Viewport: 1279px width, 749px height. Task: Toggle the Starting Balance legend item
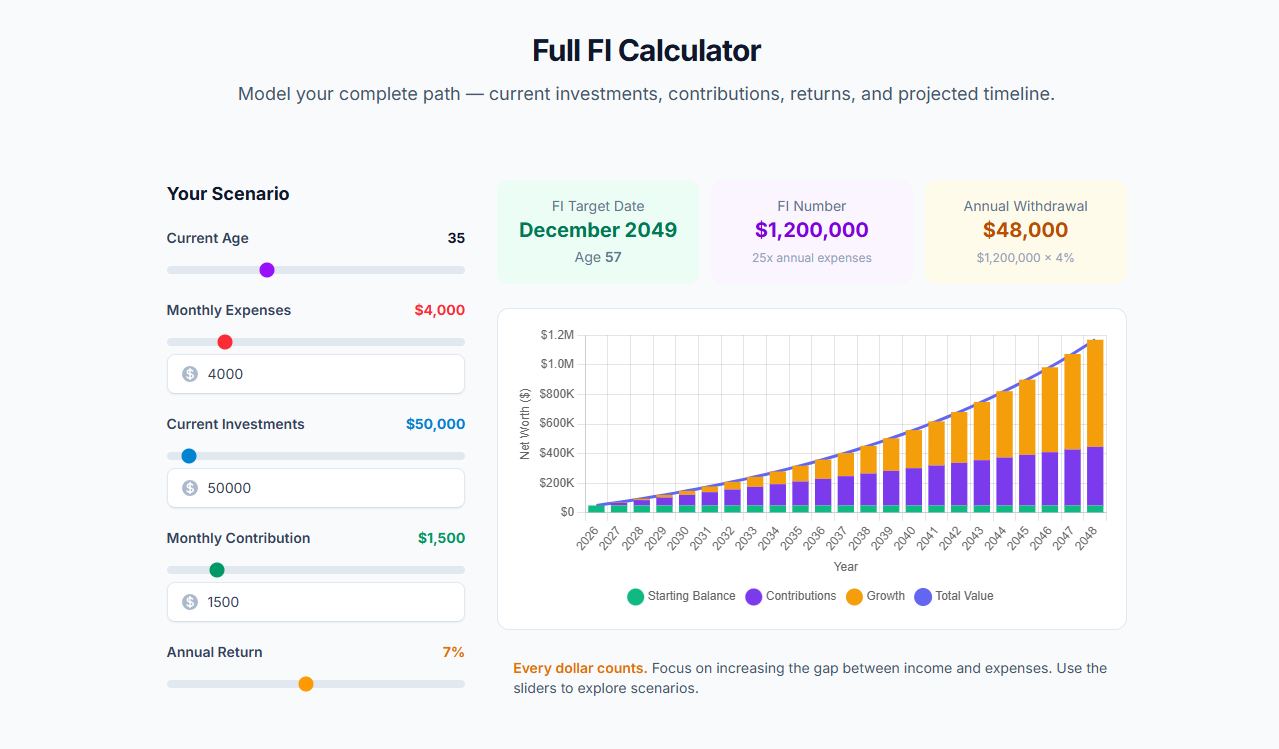681,596
